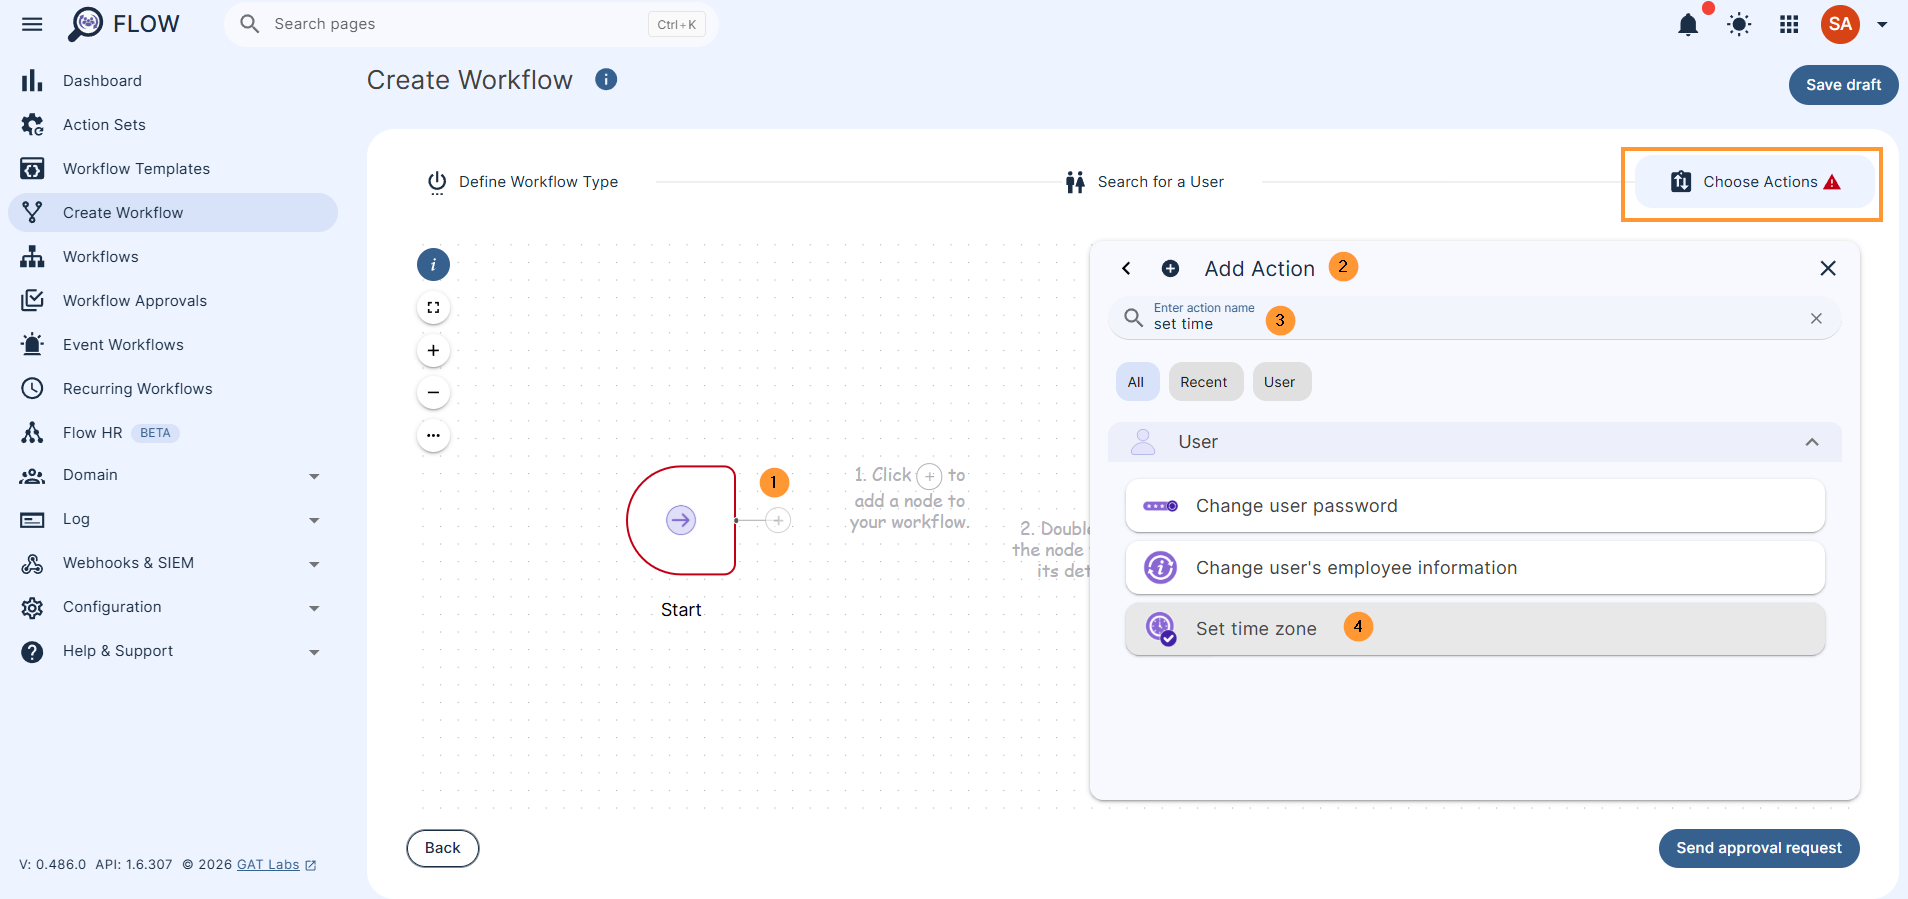Open Dashboard in the sidebar
The height and width of the screenshot is (899, 1908).
(173, 81)
